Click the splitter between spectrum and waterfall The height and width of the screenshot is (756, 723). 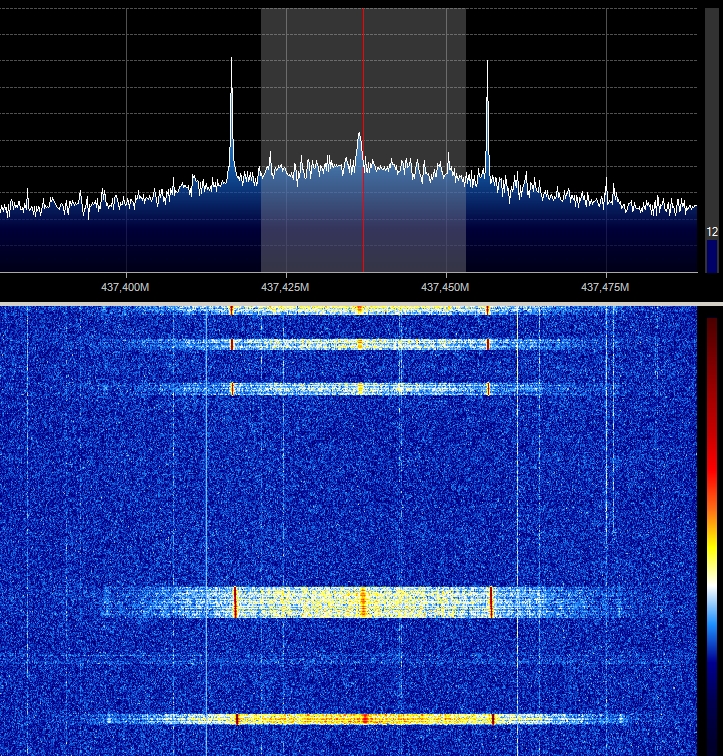pyautogui.click(x=361, y=303)
